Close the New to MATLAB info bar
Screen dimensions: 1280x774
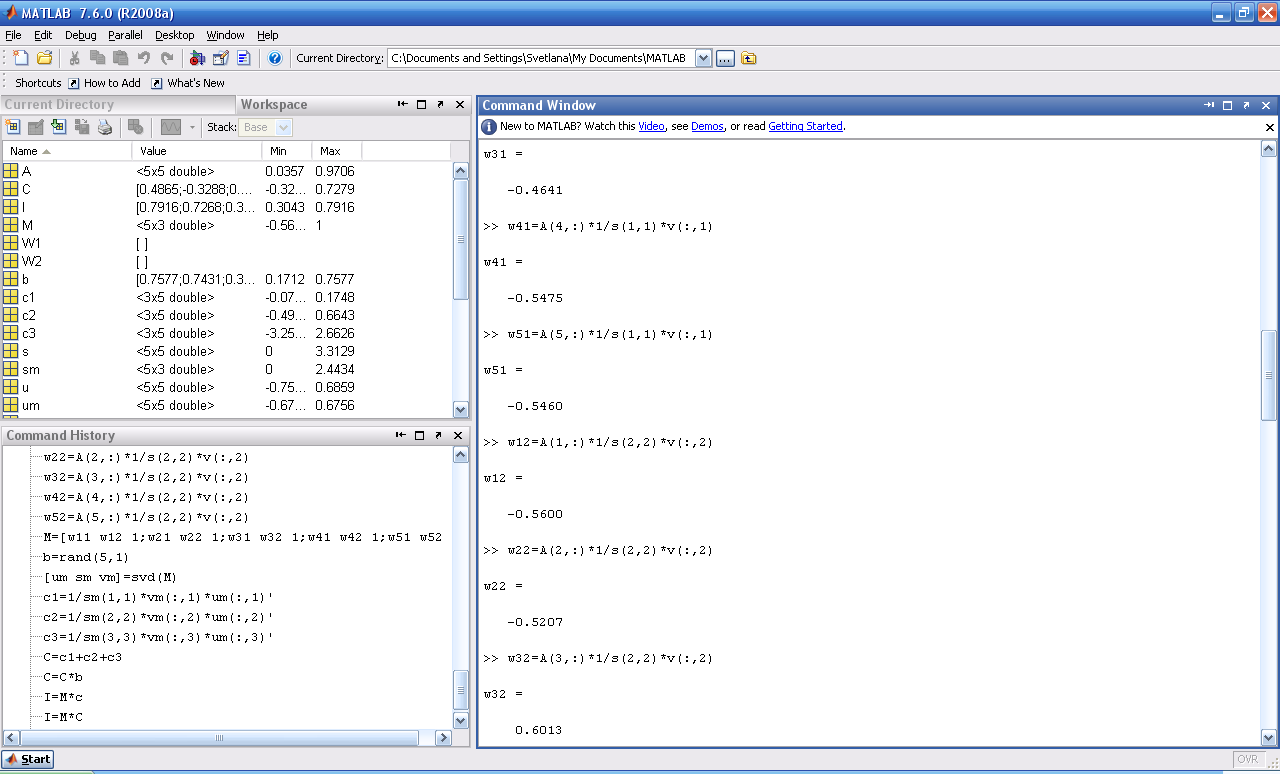pos(1270,127)
